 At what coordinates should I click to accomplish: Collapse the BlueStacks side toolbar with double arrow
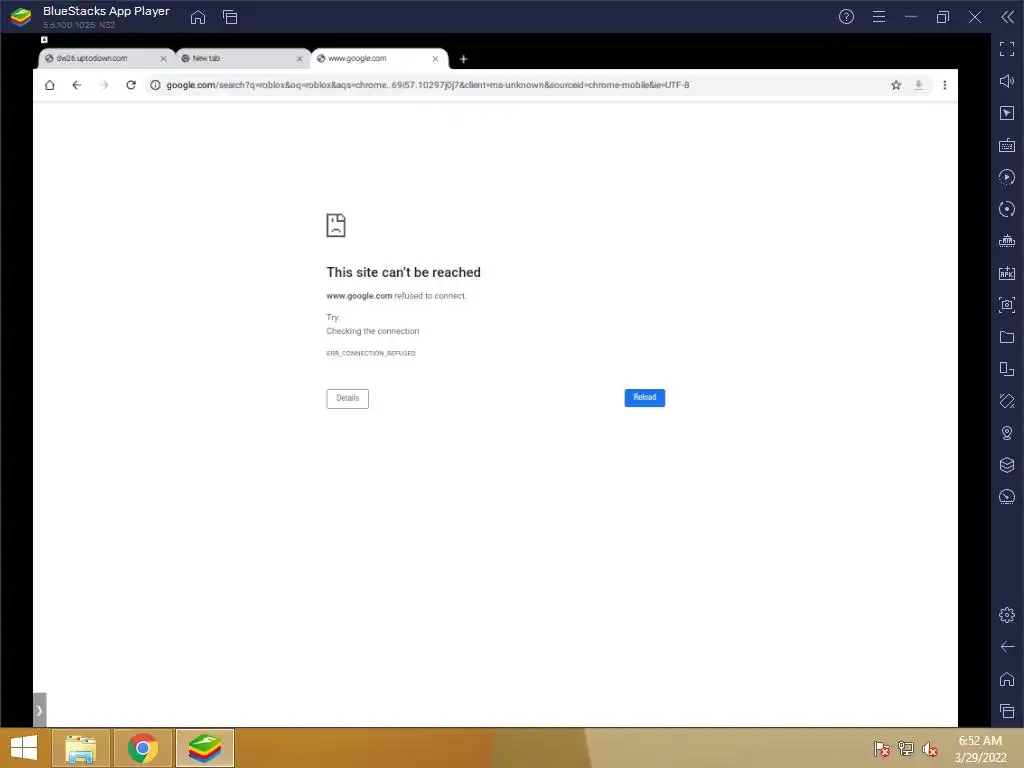[1008, 17]
